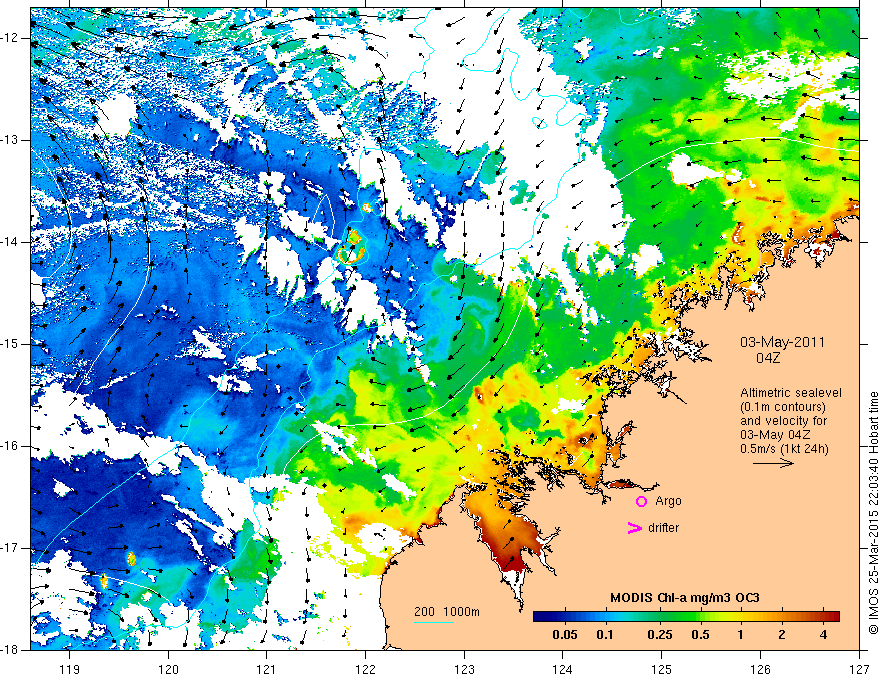880x680 pixels.
Task: Click the '0.5m/s (1kt 24h)' text
Action: click(x=784, y=449)
